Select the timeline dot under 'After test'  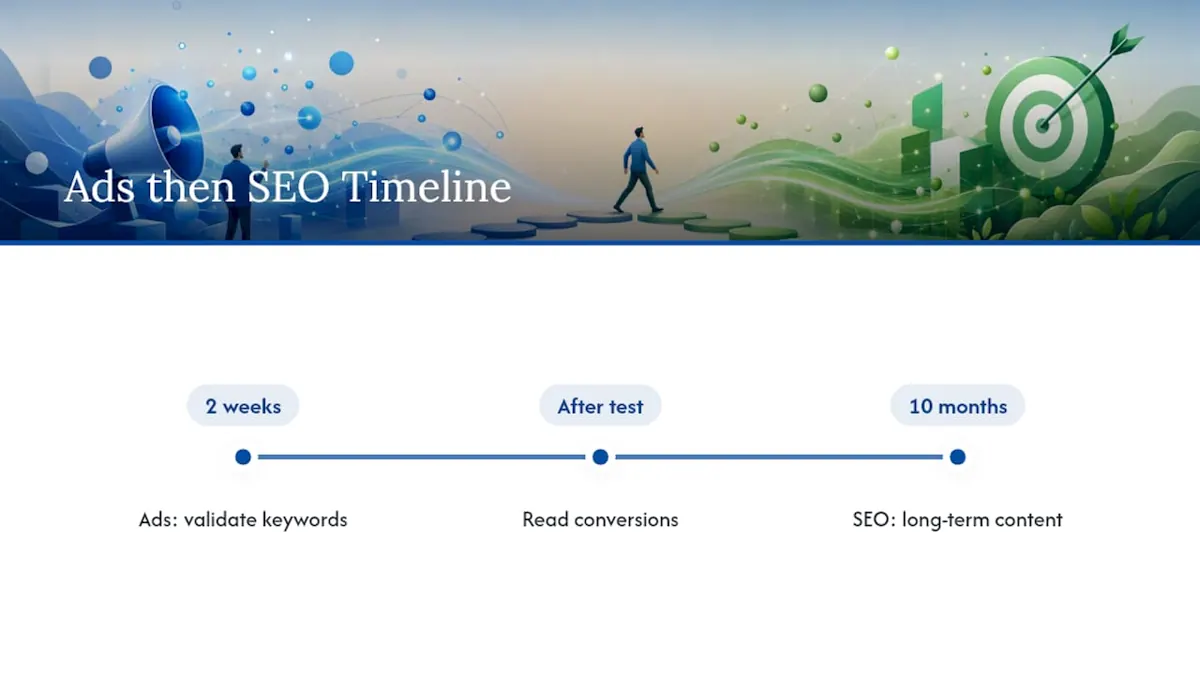point(600,457)
